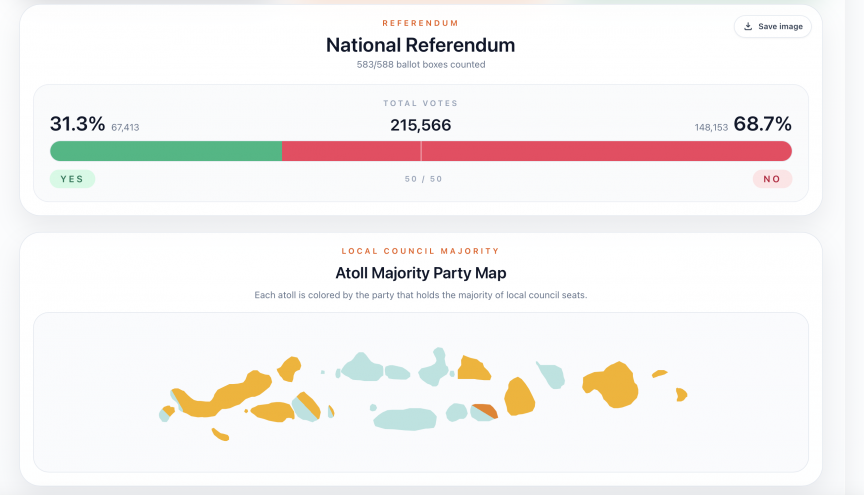864x495 pixels.
Task: Select the green YES badge
Action: pos(72,179)
